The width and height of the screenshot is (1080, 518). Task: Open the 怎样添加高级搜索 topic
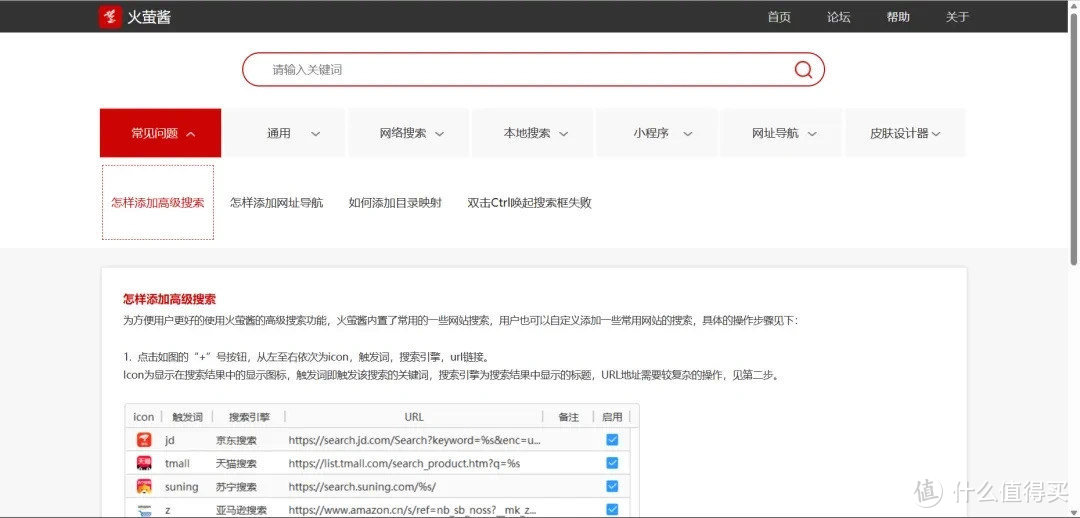tap(158, 203)
